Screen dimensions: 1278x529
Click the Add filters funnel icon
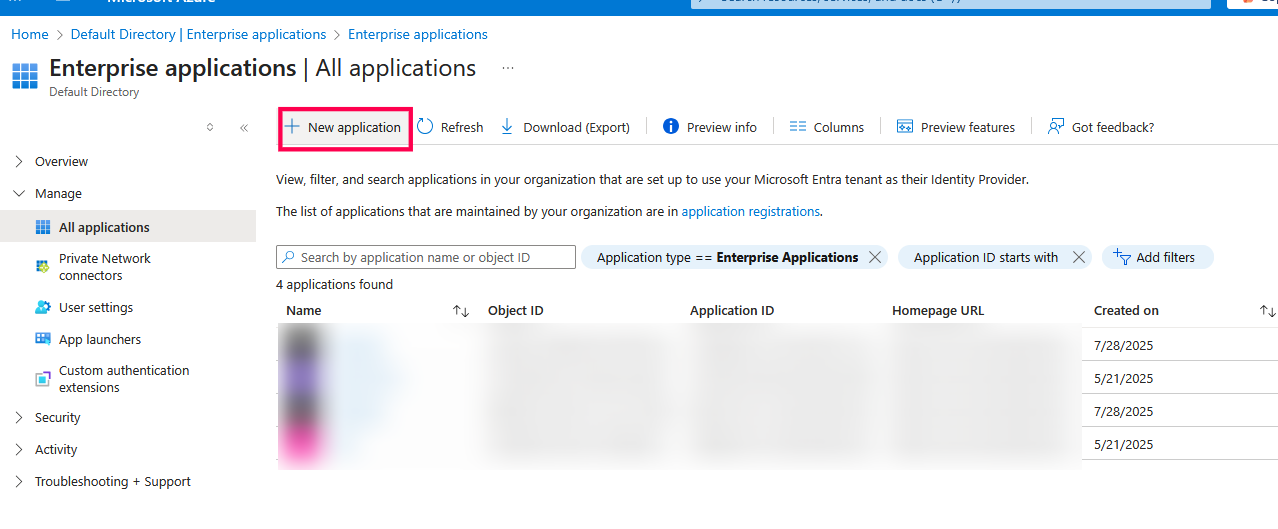(1121, 257)
